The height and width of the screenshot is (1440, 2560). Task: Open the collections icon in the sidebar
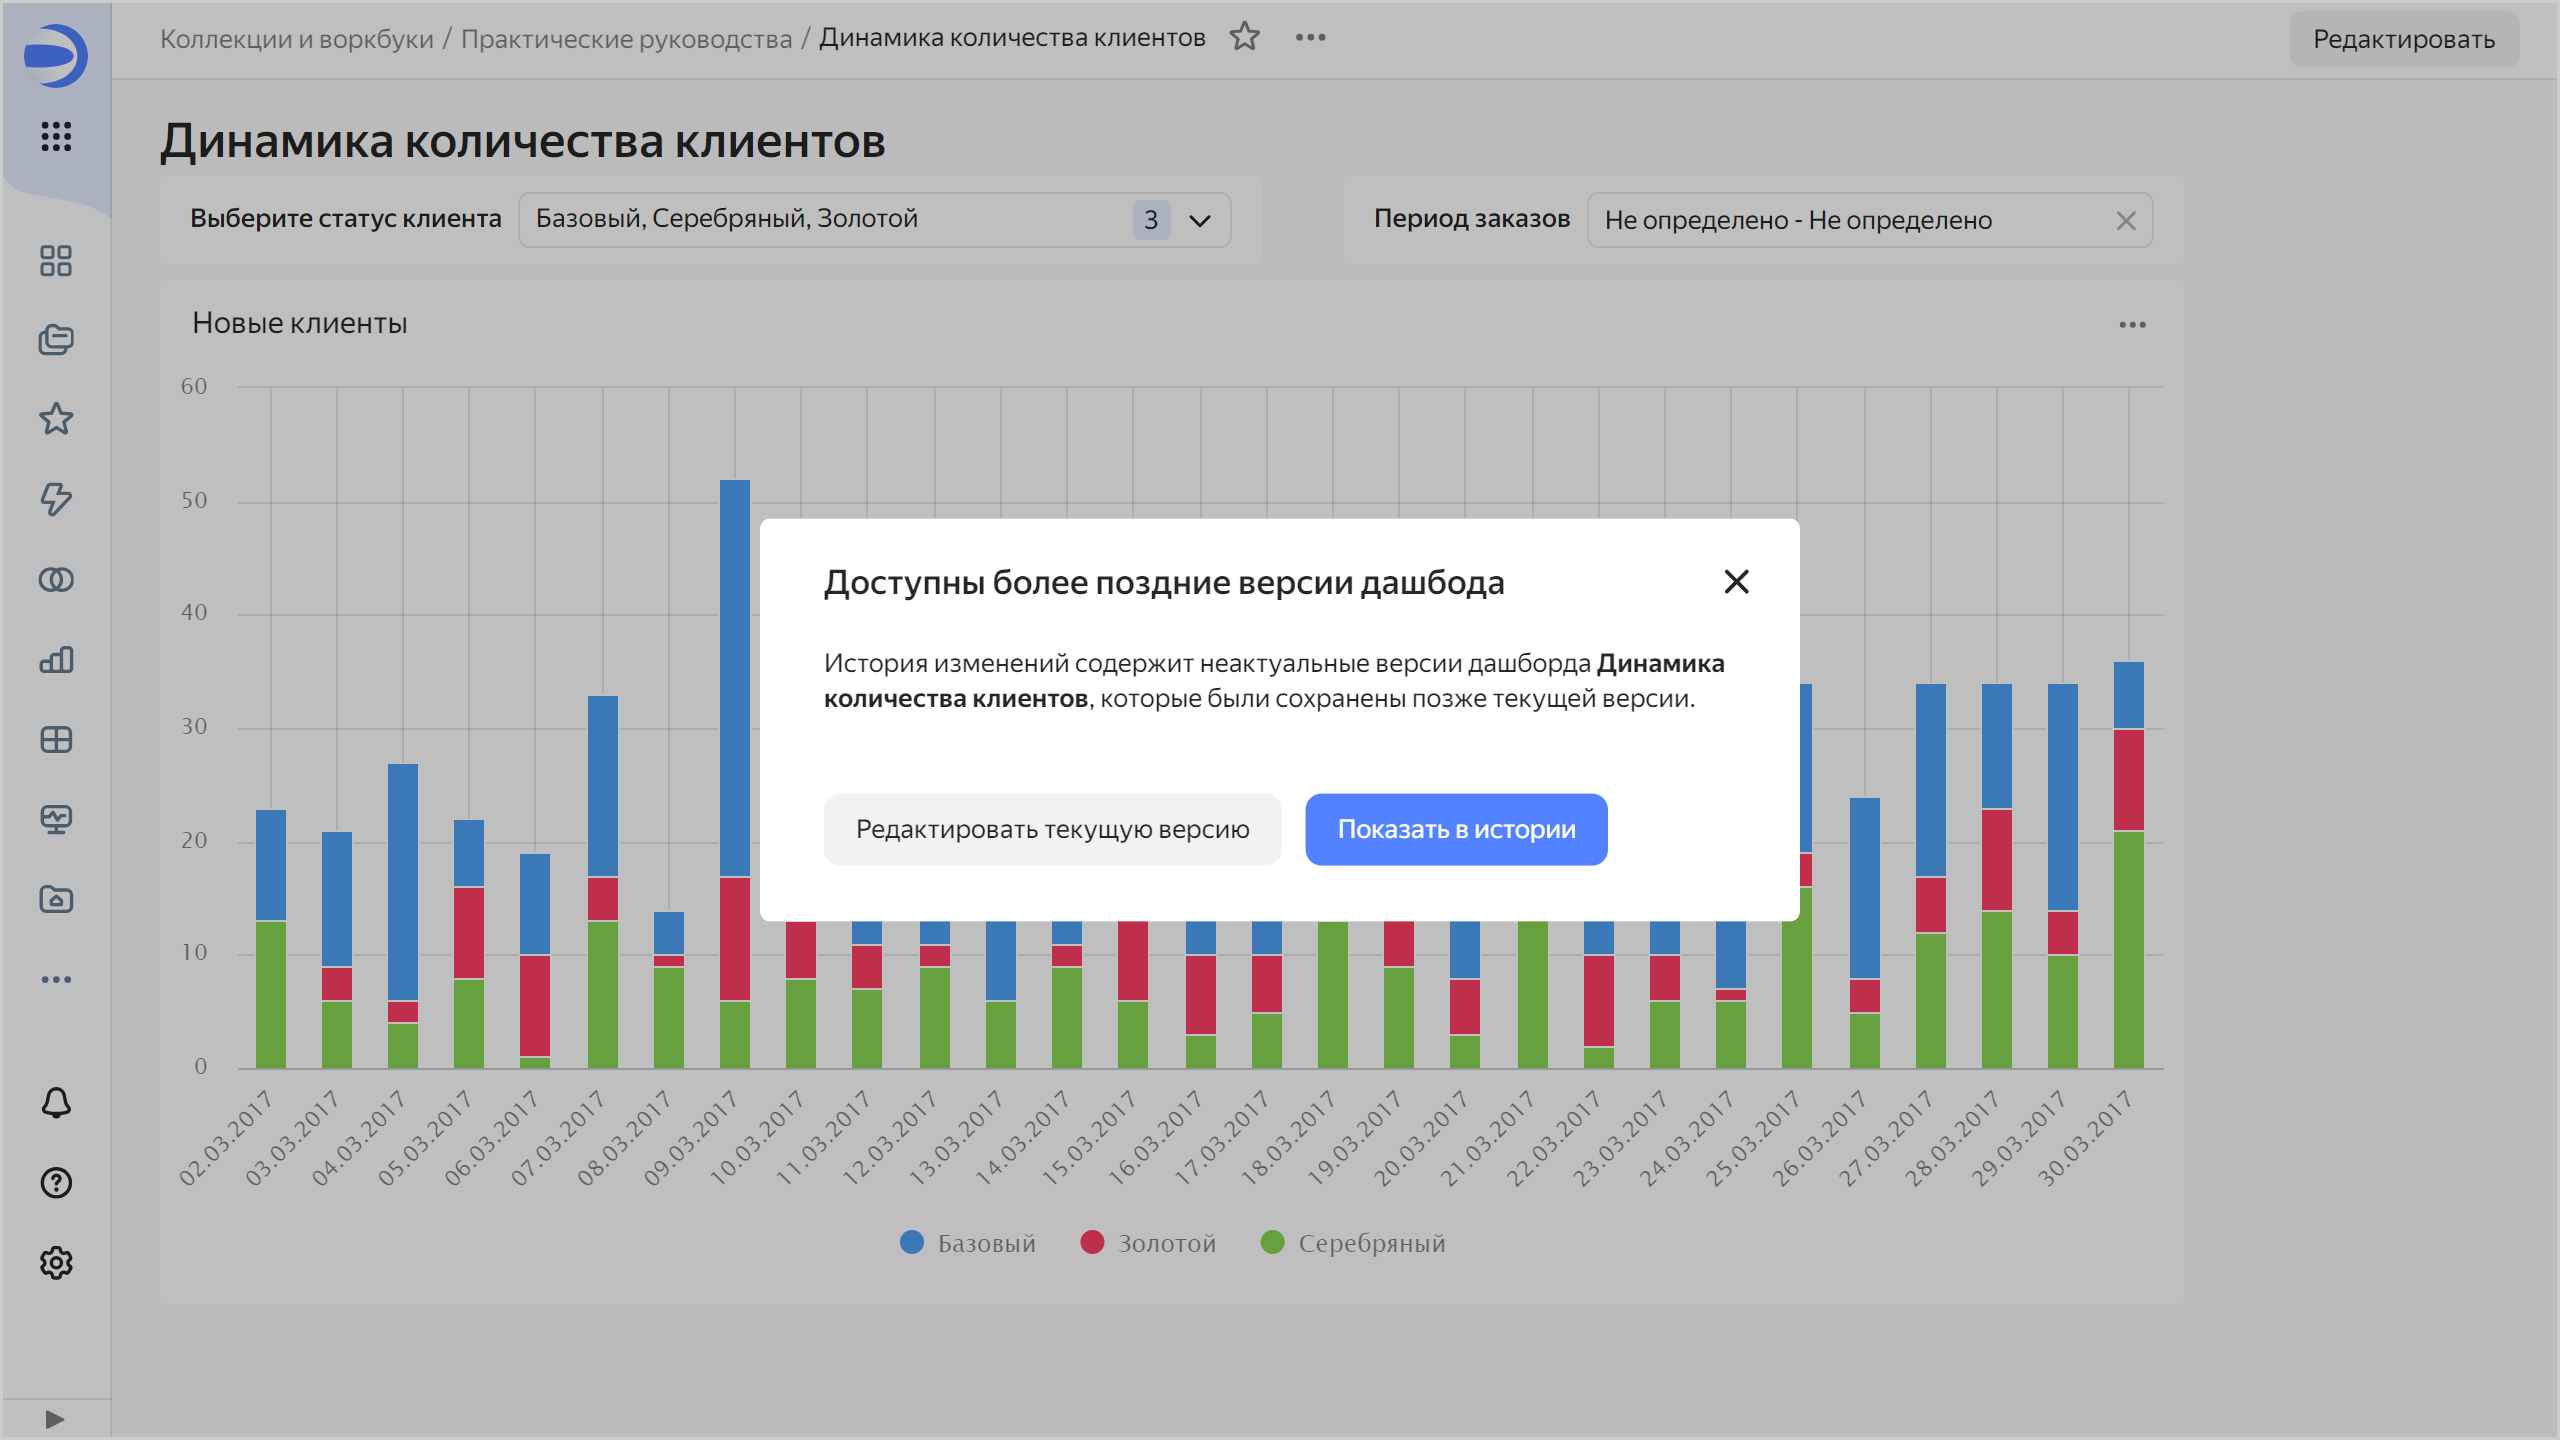56,340
